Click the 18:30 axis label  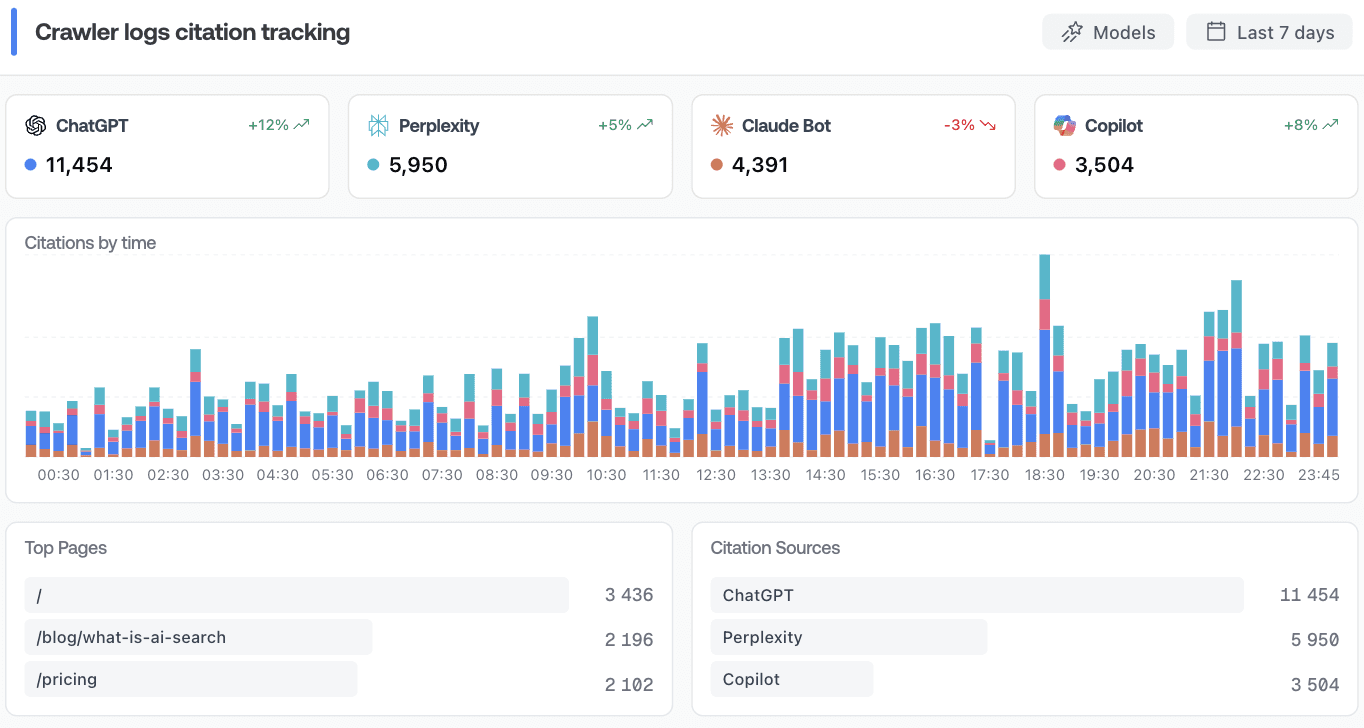(1044, 475)
